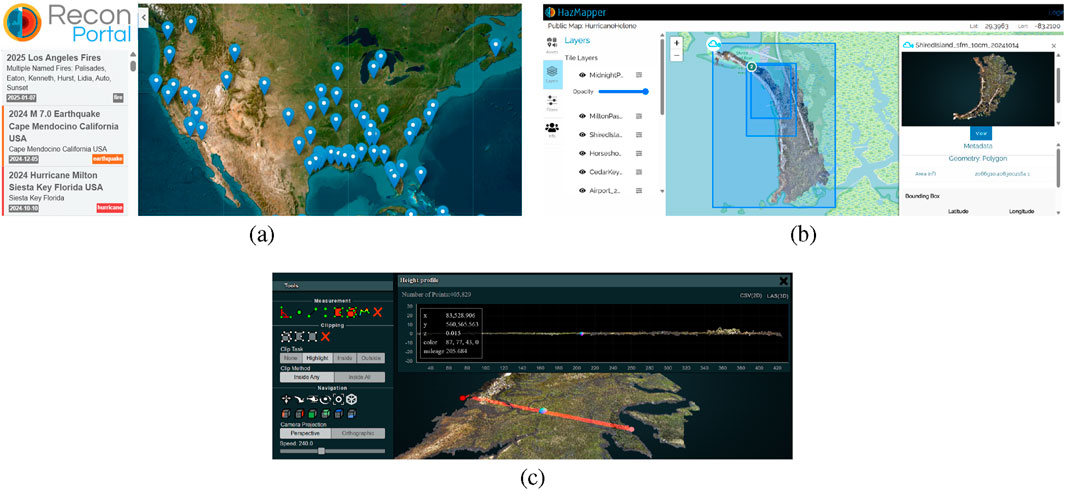
Task: Toggle visibility of the Airport_2.. layer
Action: [x=583, y=192]
